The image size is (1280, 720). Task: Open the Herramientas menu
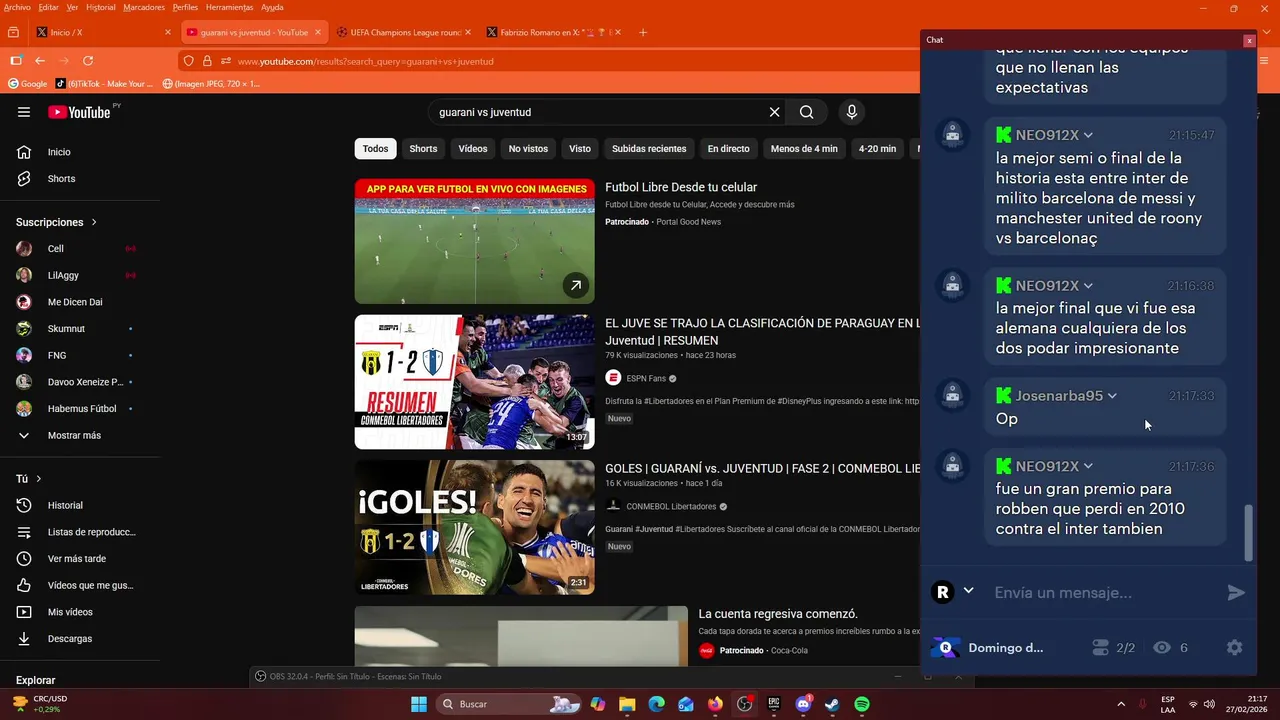click(x=230, y=7)
